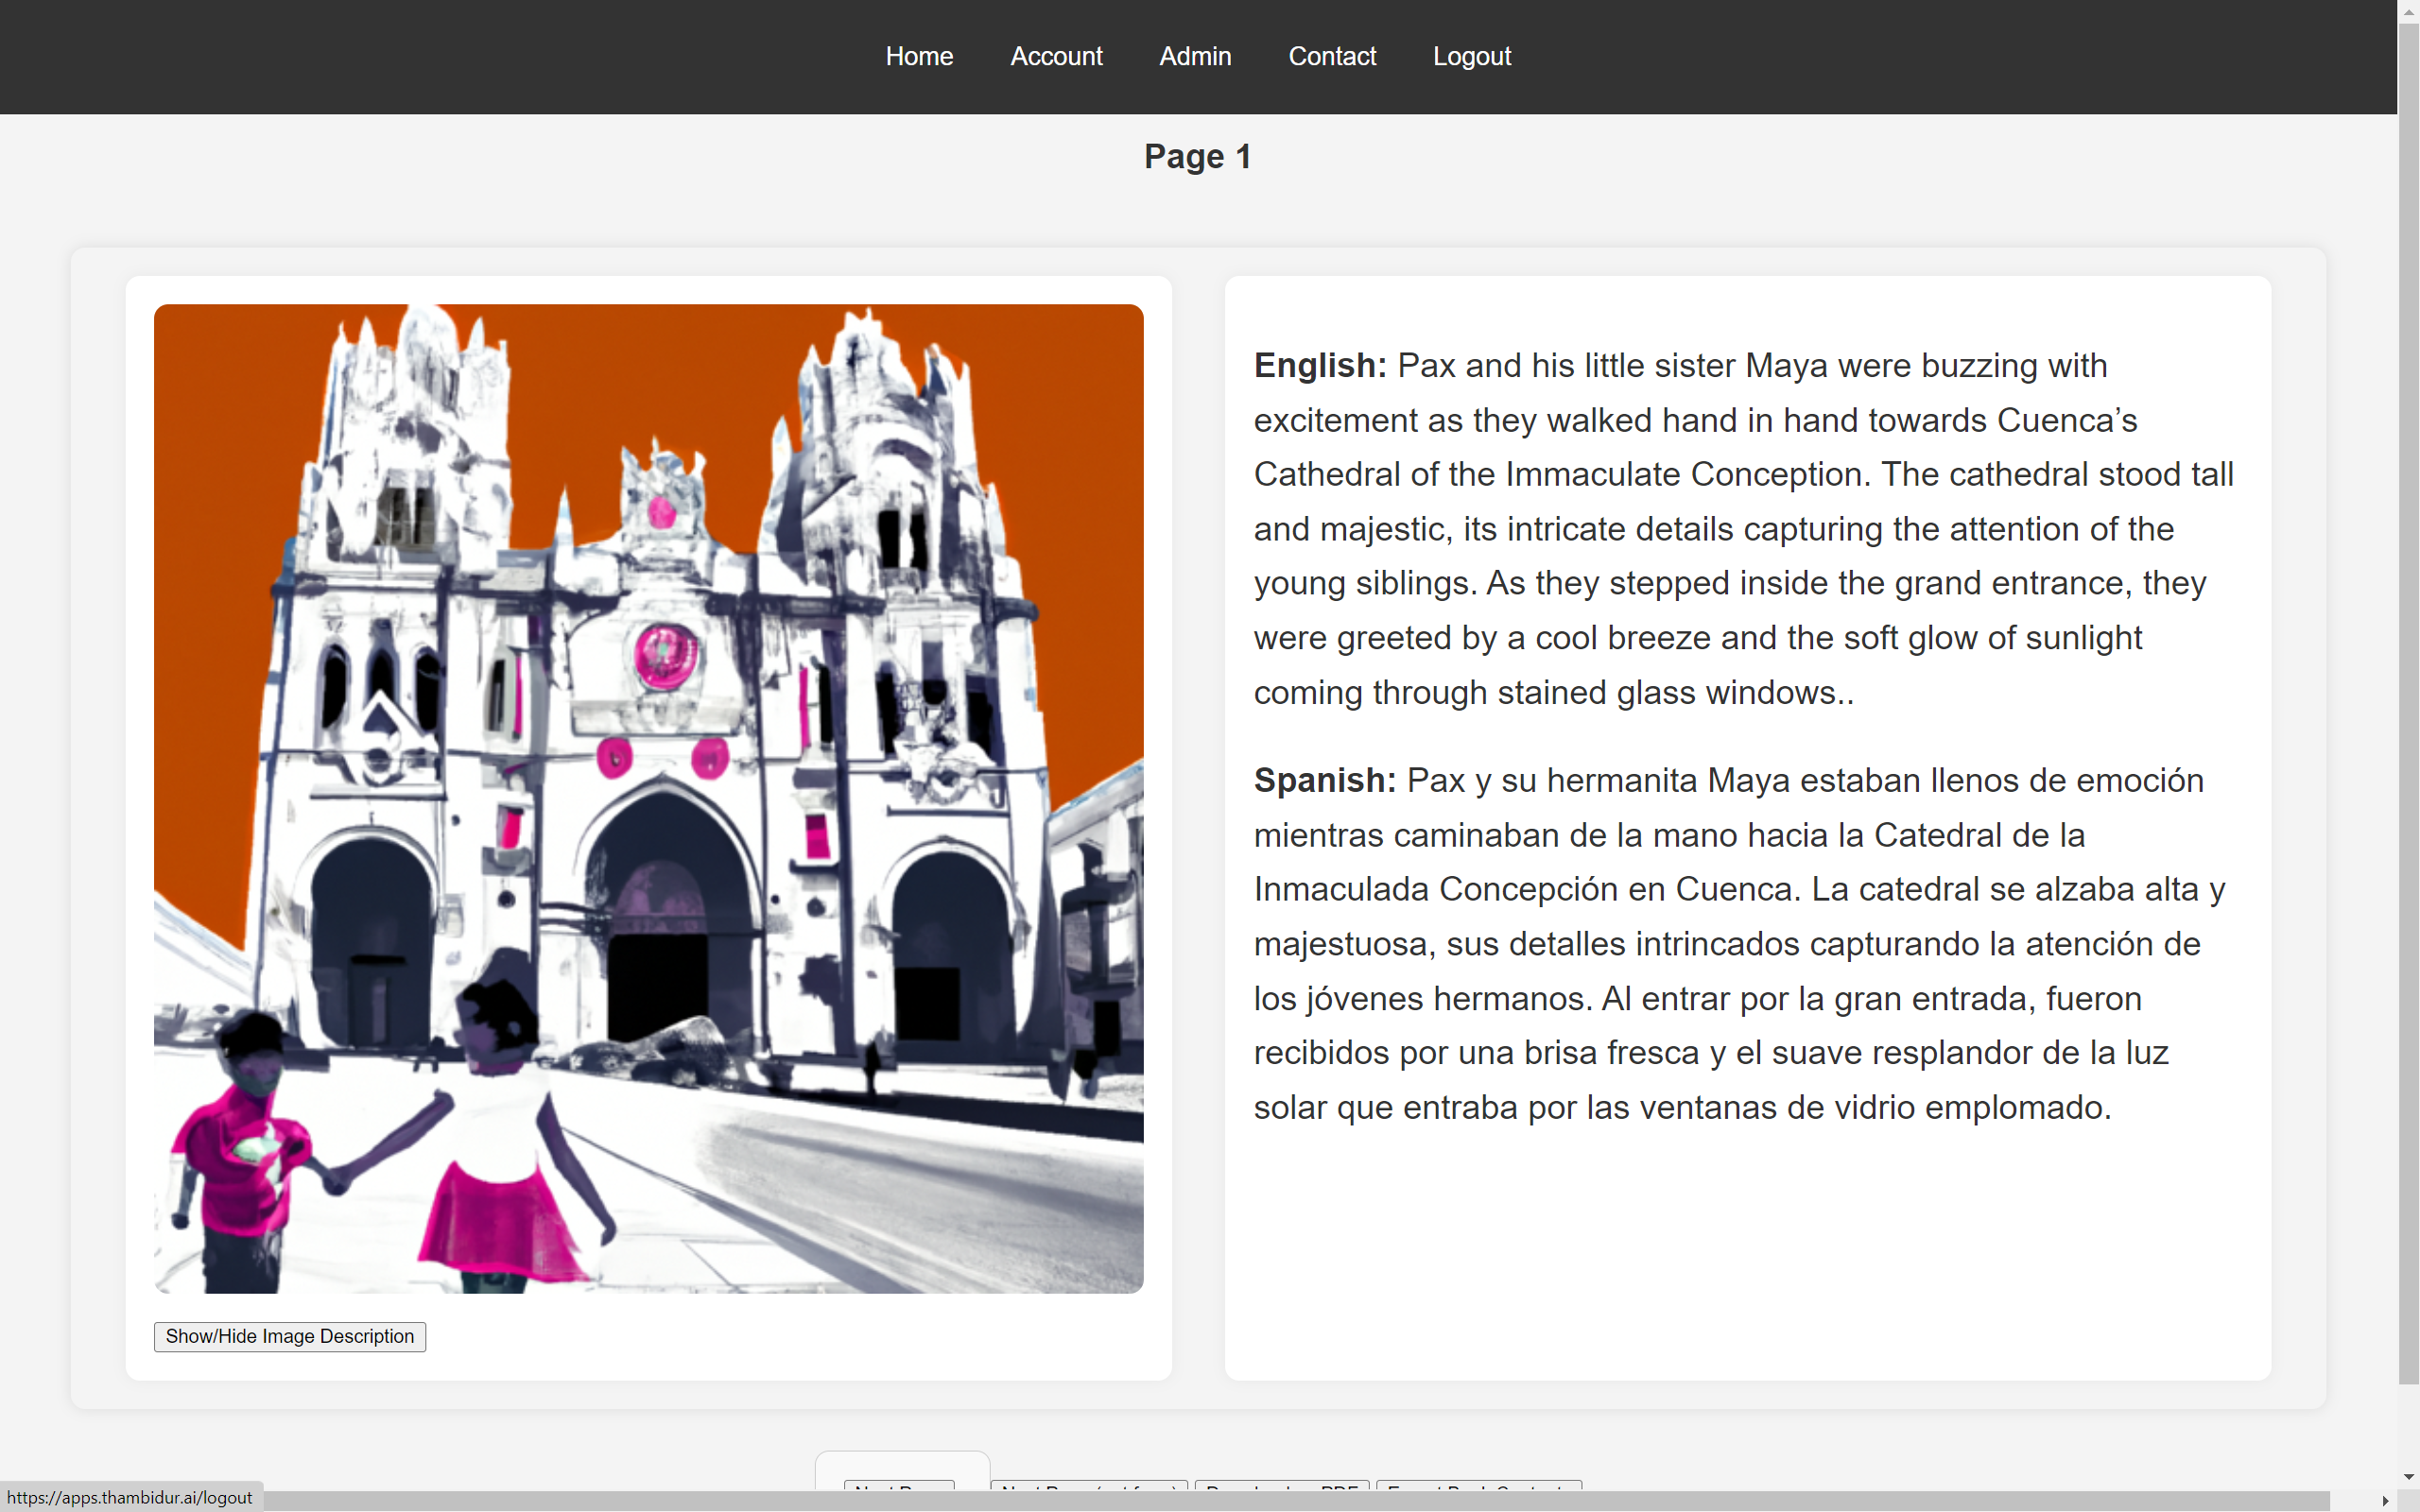
Task: Open the Contact page link
Action: pos(1332,56)
